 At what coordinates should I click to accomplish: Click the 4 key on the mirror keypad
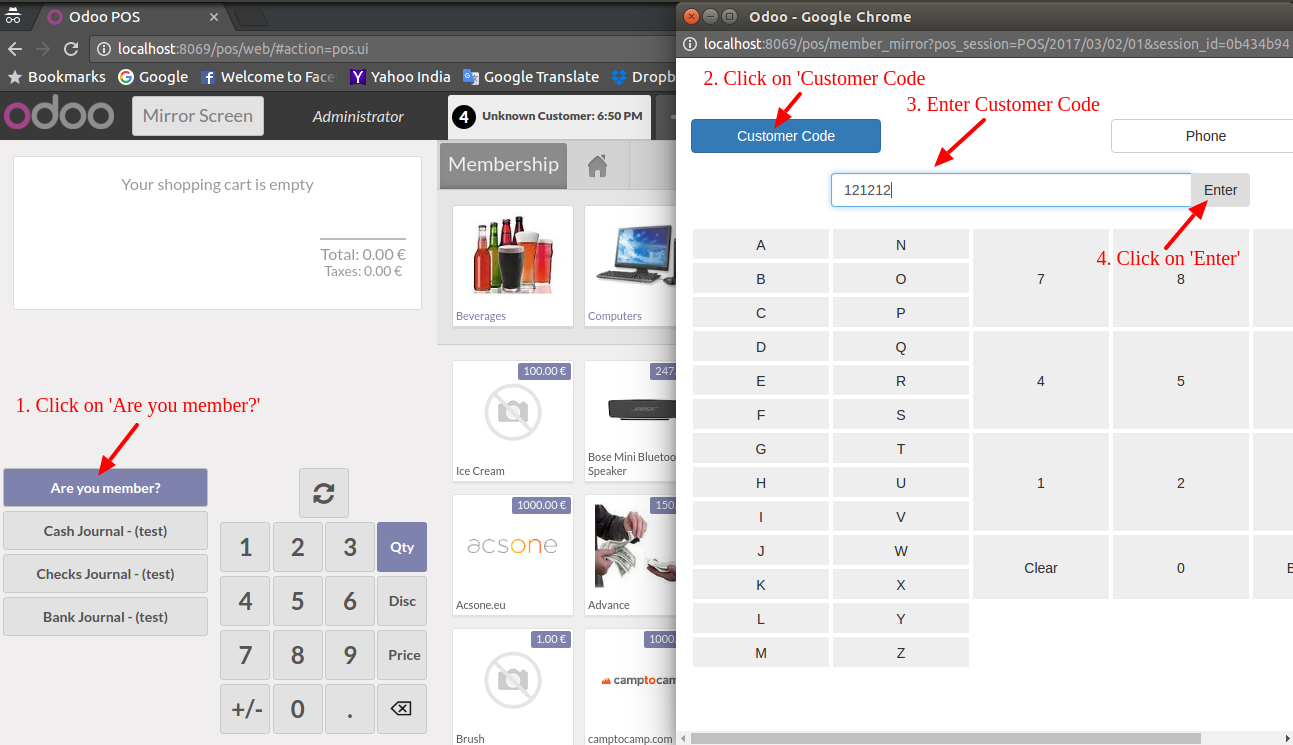coord(1041,380)
